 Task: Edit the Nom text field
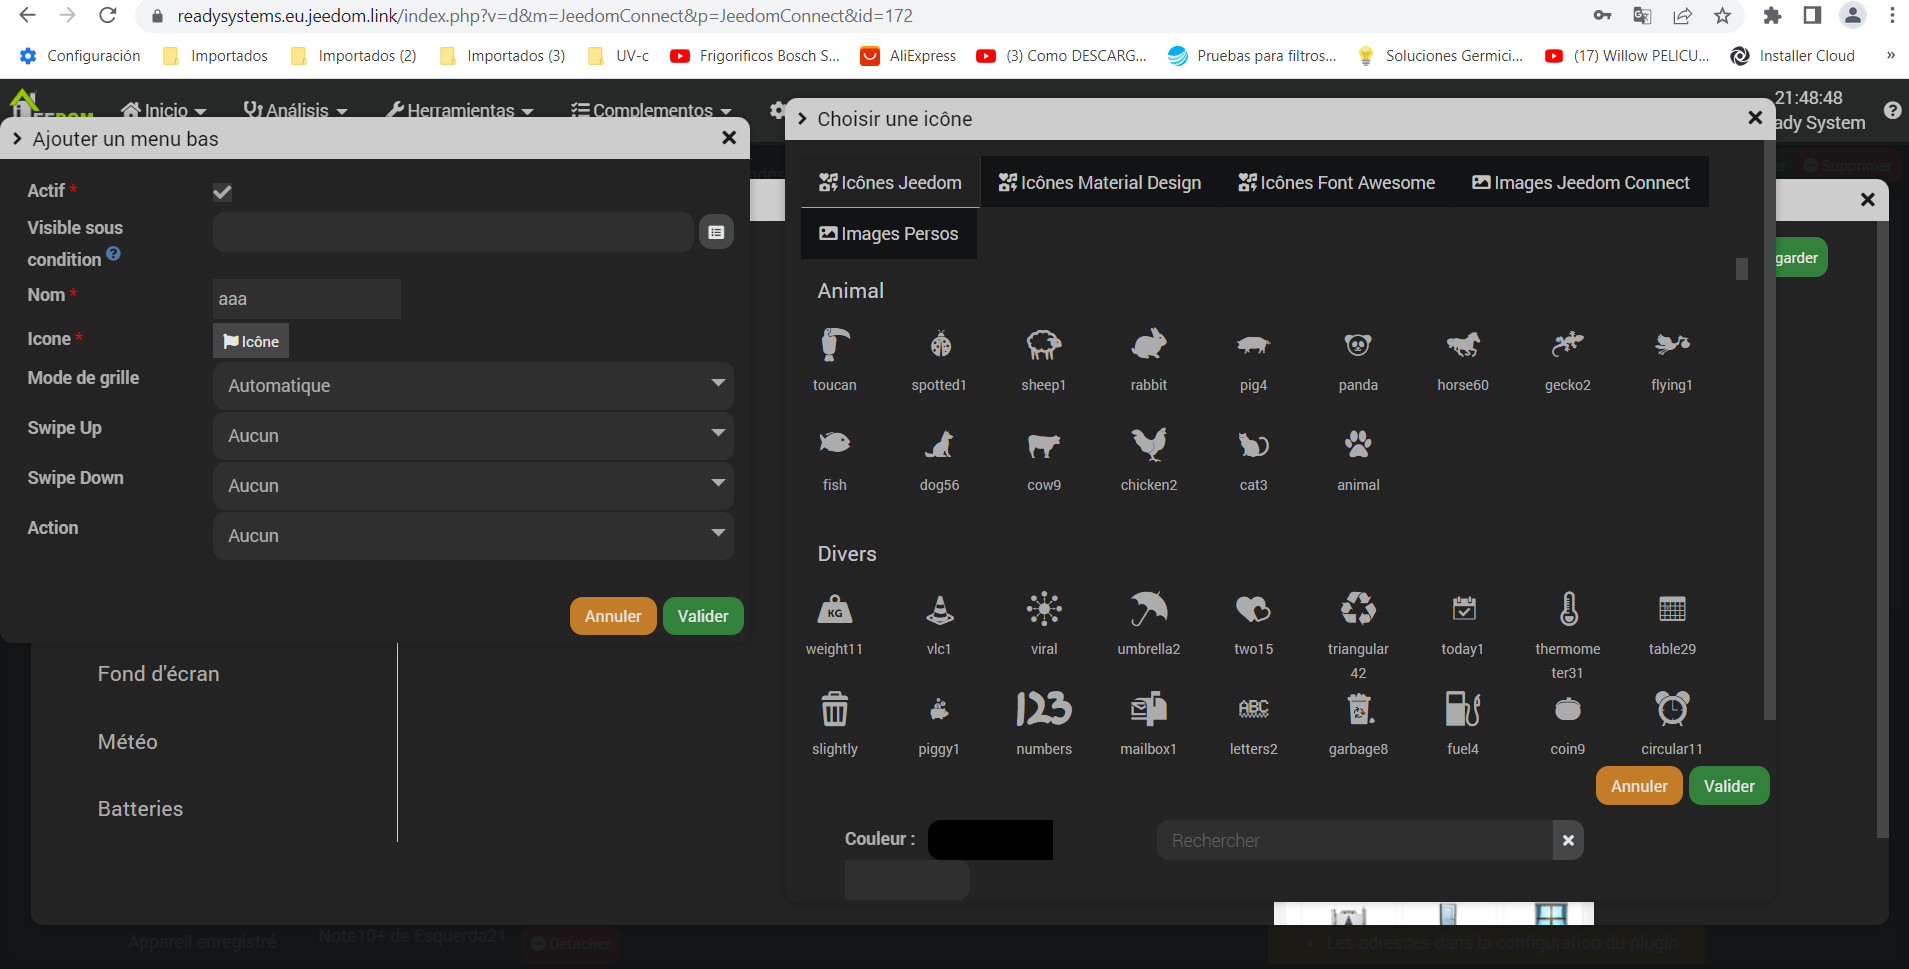click(307, 299)
